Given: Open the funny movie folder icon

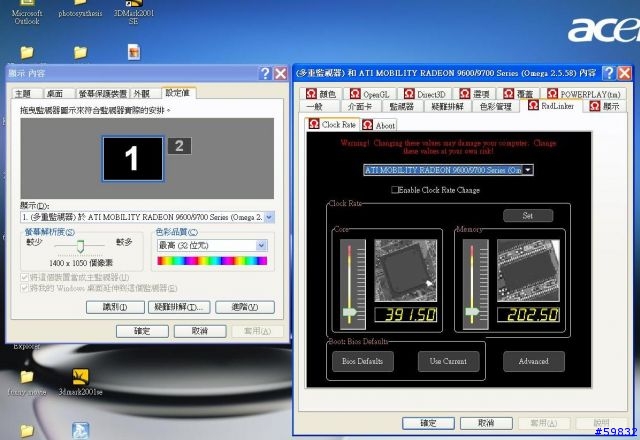Looking at the screenshot, I should [x=27, y=383].
